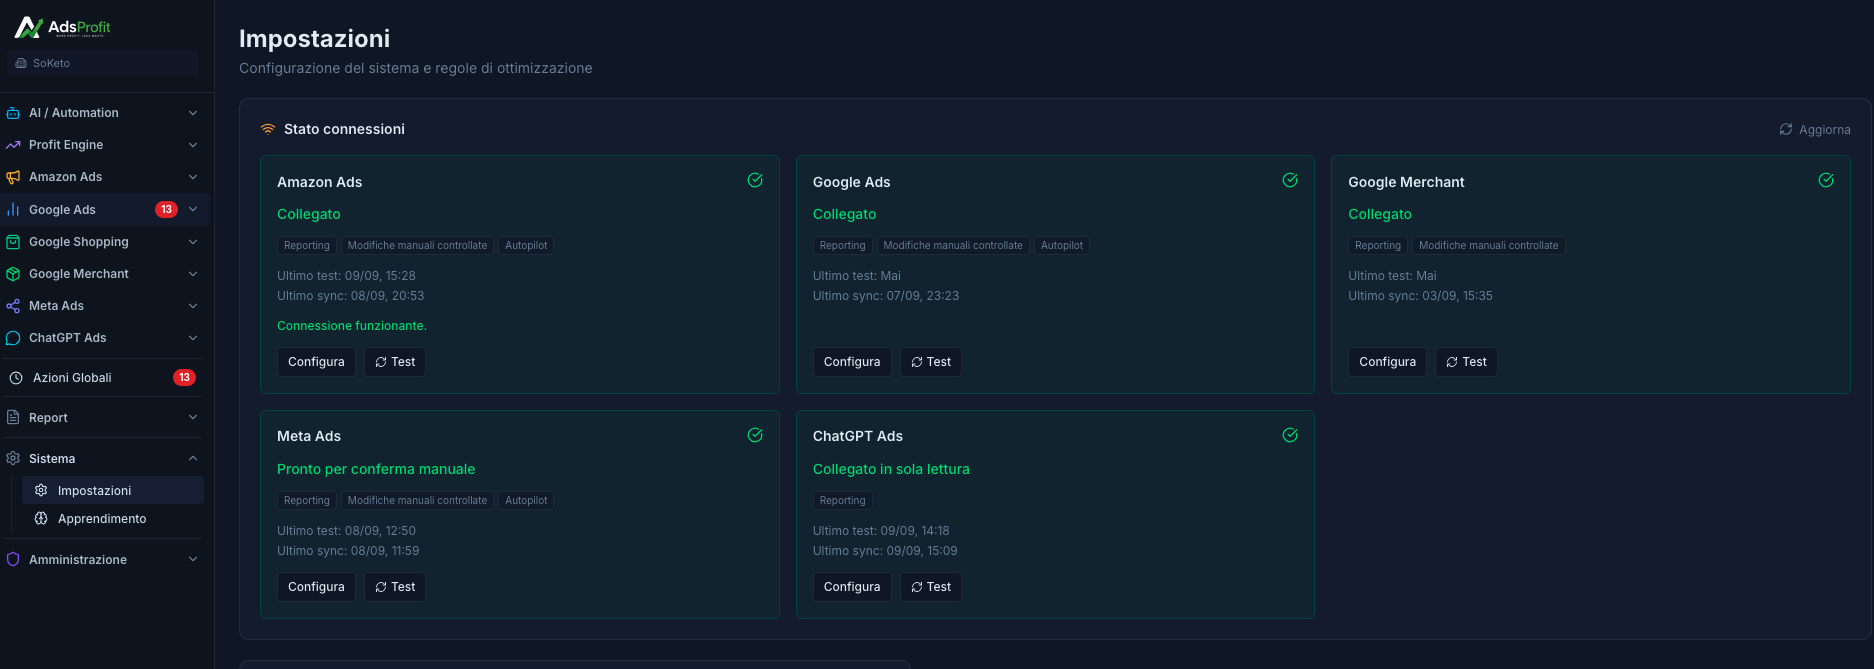Click the Impostazioni gear icon in submenu

[x=41, y=491]
